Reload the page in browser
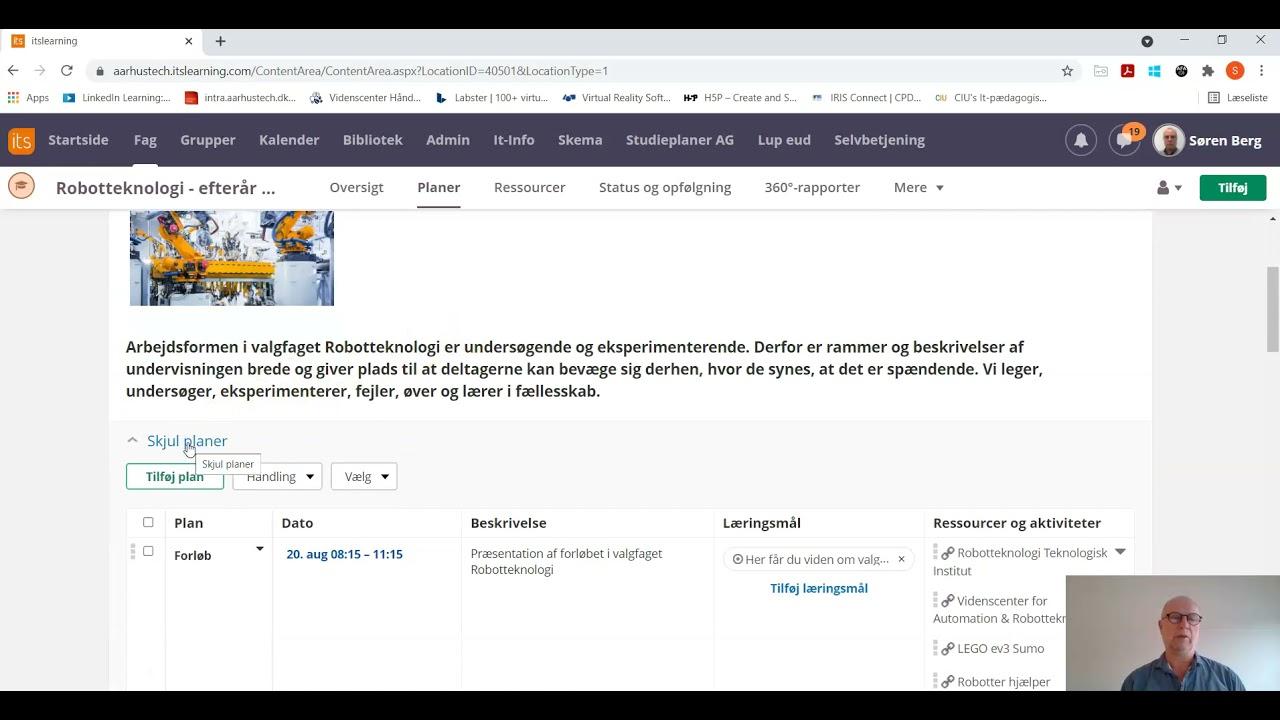This screenshot has width=1280, height=720. (x=66, y=71)
